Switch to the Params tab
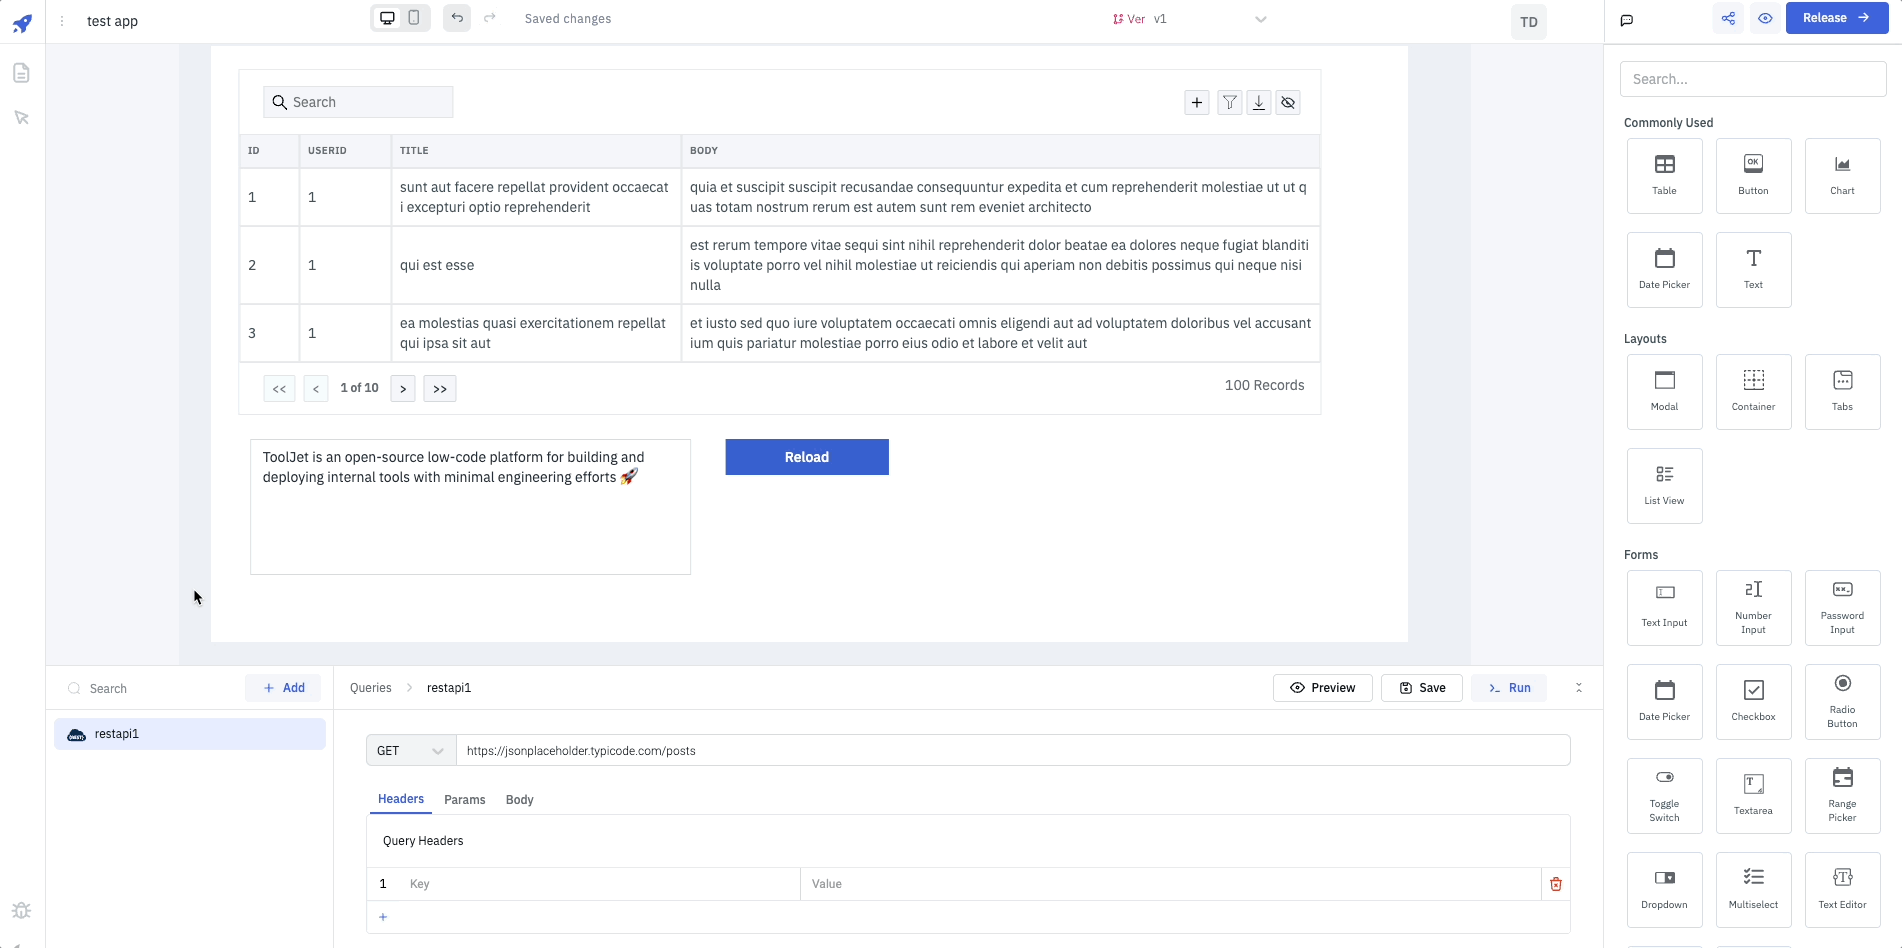 coord(464,800)
